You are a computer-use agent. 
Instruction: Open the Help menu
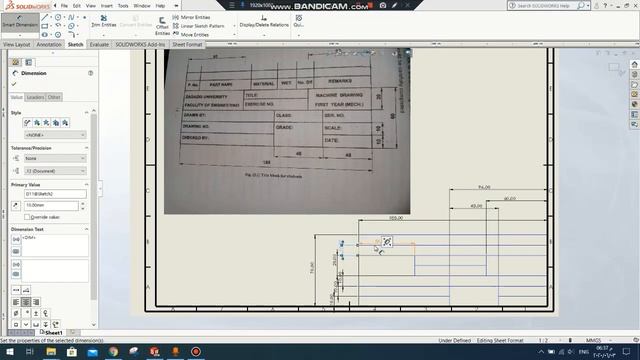[160, 6]
